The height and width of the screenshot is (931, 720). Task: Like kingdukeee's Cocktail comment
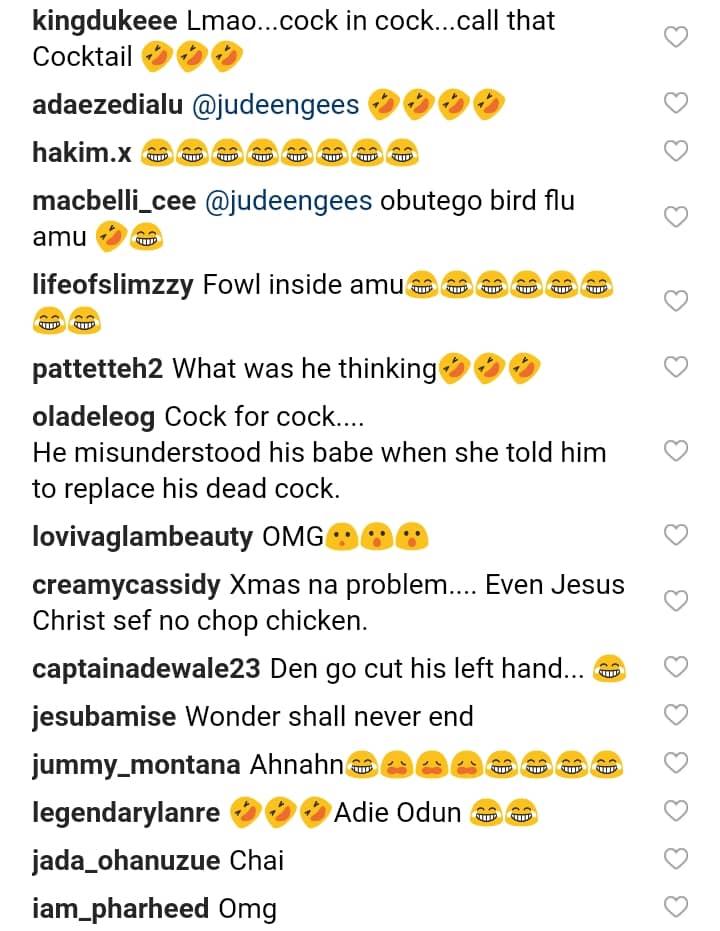pyautogui.click(x=677, y=38)
